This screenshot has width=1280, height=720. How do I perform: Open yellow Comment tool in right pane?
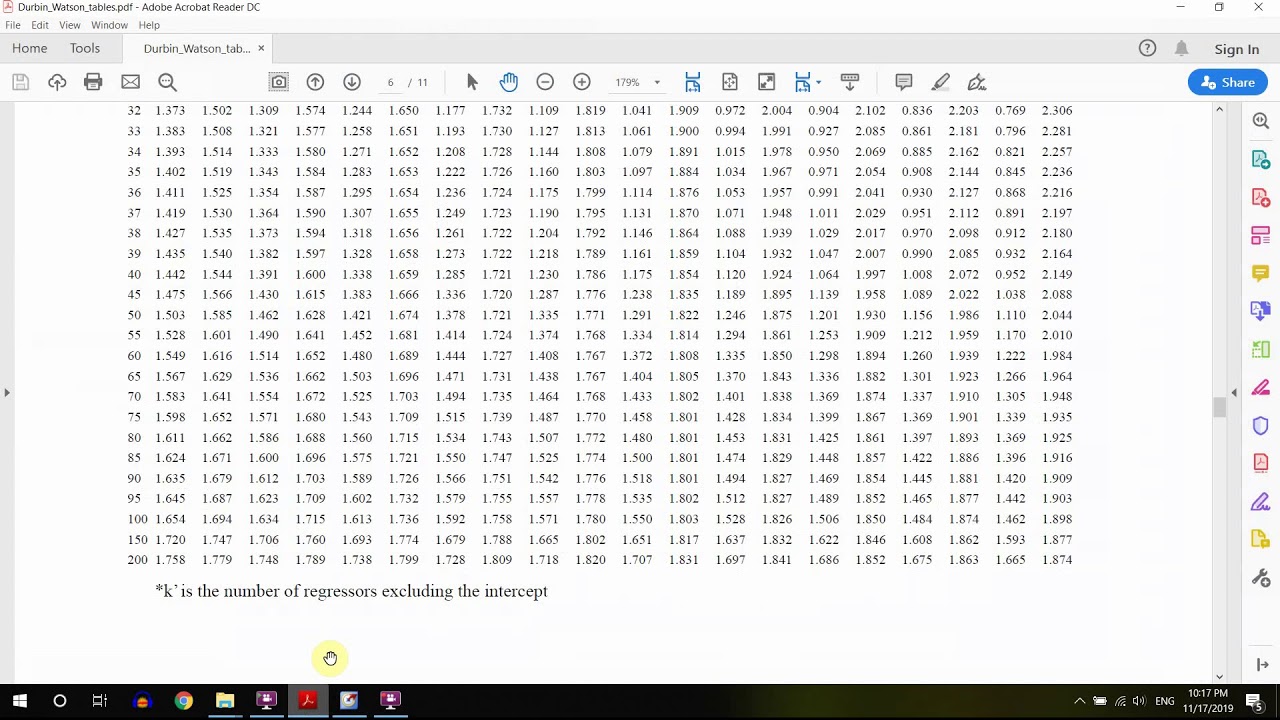point(1260,273)
